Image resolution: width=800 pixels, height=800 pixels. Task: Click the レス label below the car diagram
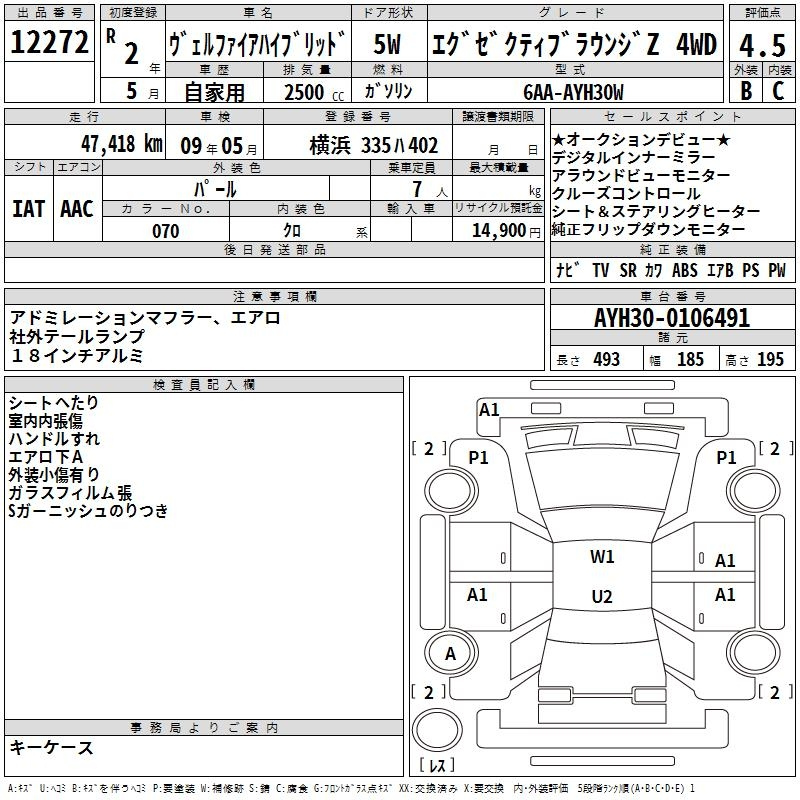pyautogui.click(x=437, y=766)
